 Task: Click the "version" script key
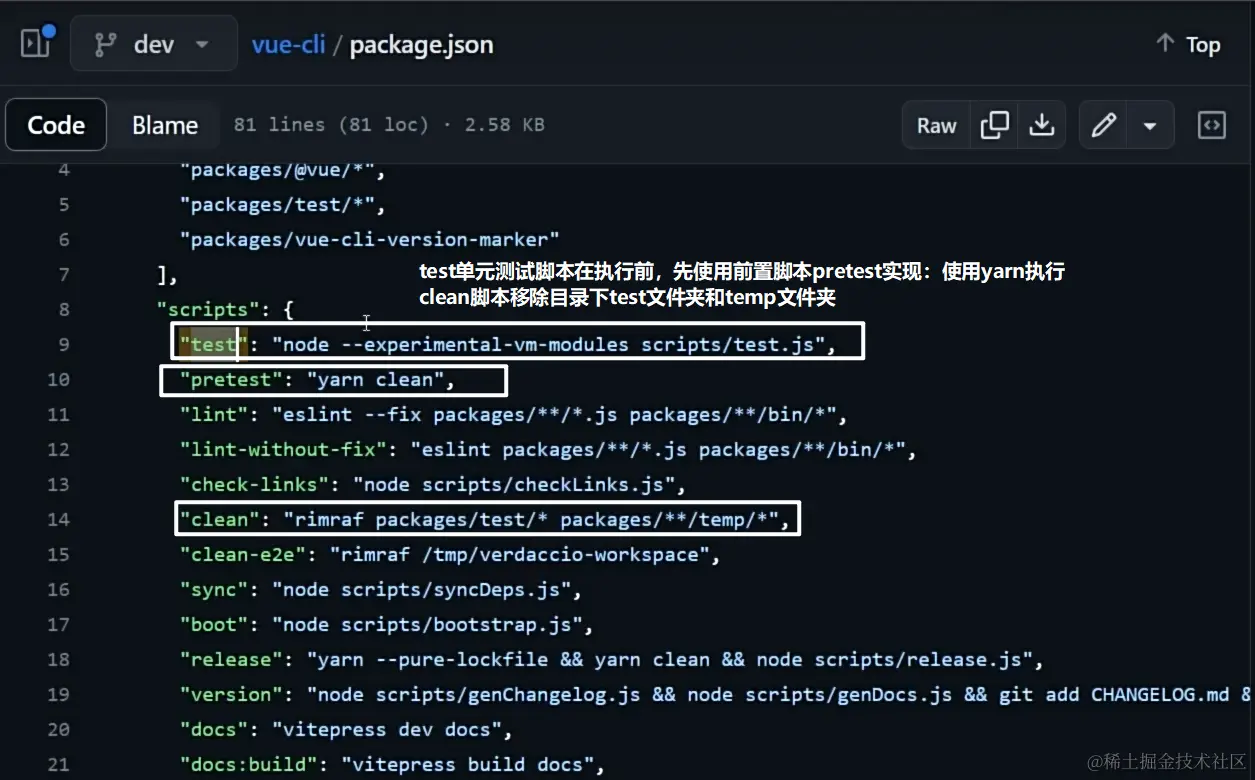pos(231,695)
